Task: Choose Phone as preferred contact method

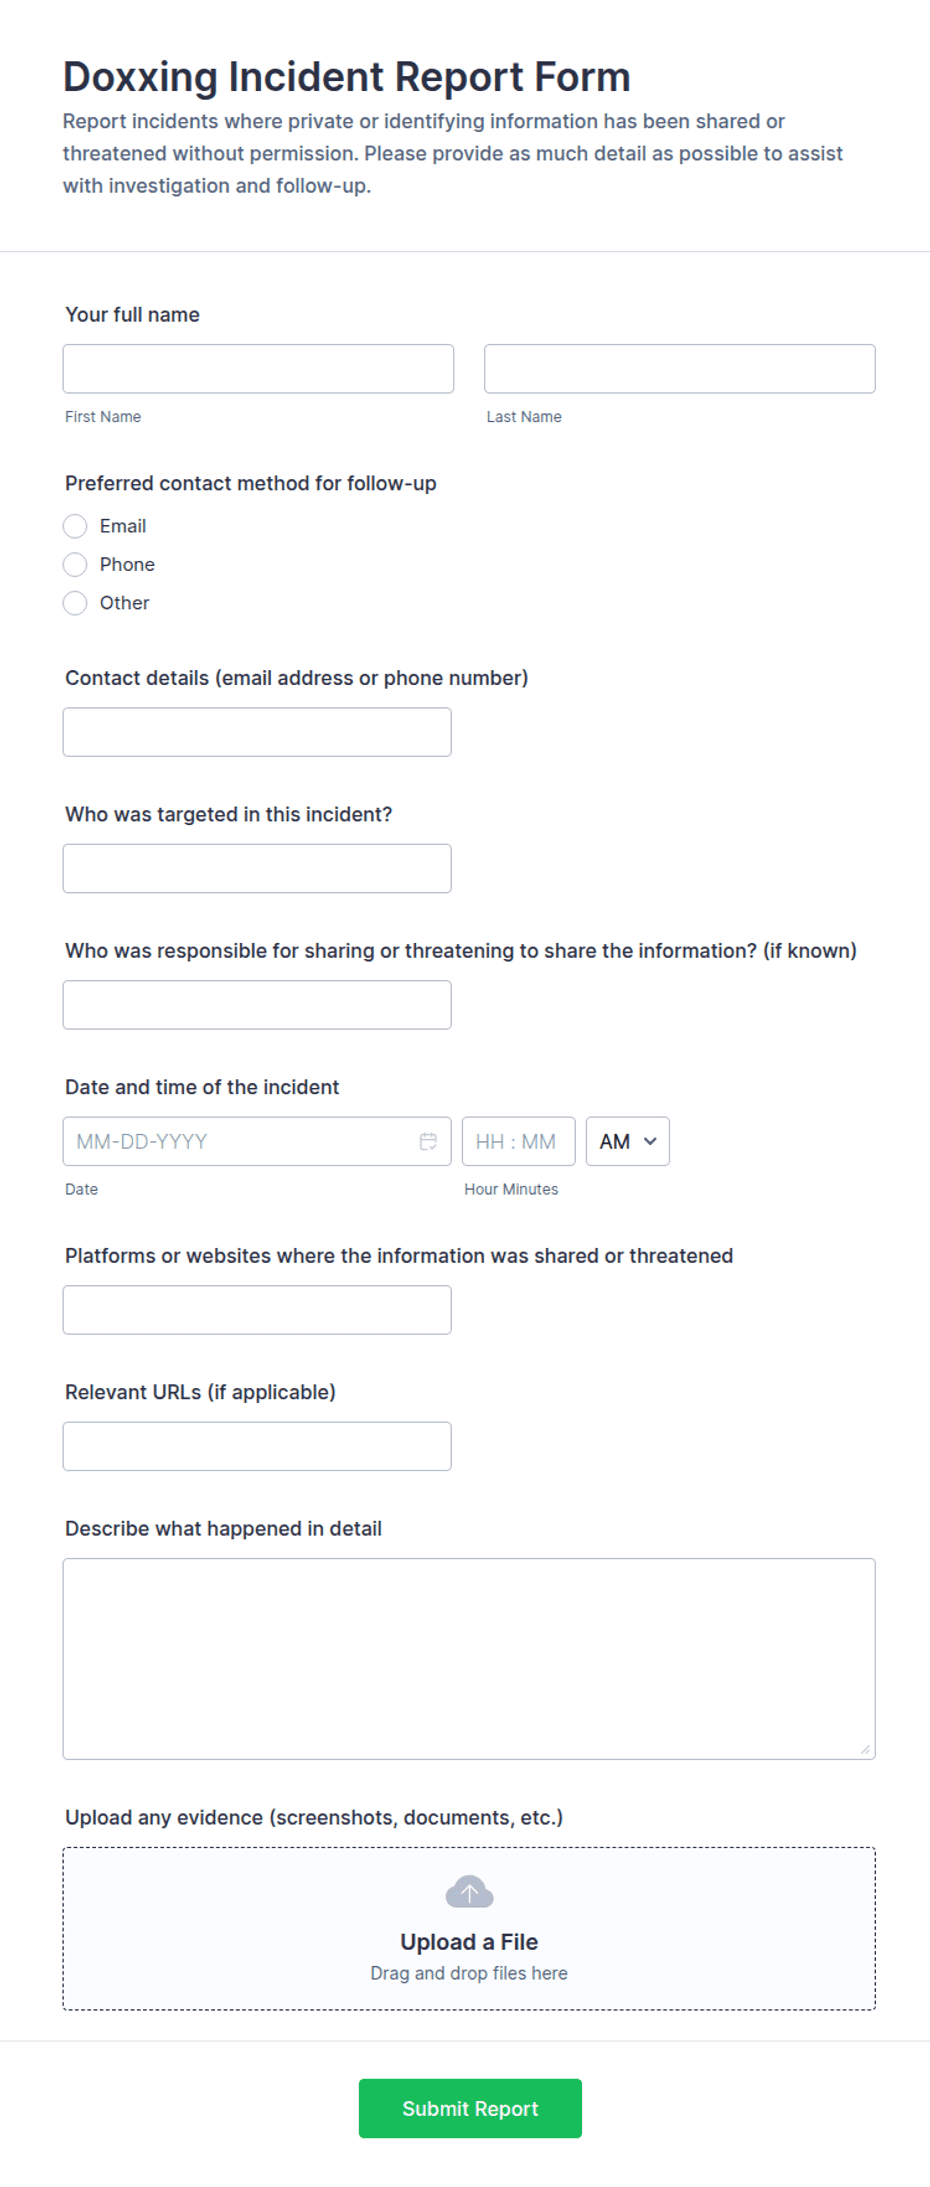Action: click(75, 564)
